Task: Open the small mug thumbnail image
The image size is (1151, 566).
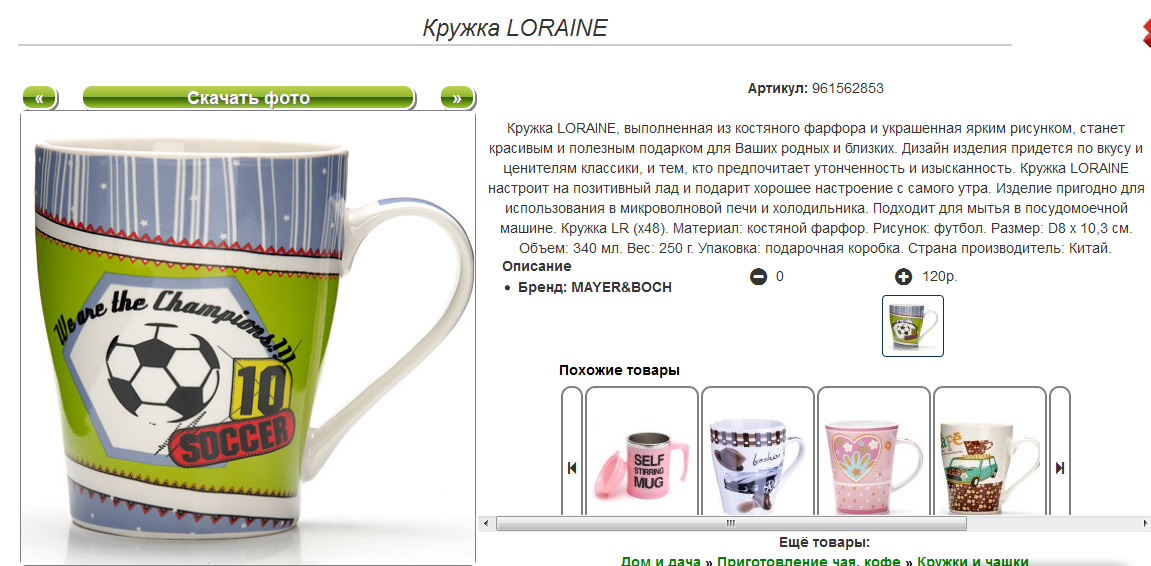Action: click(x=912, y=326)
